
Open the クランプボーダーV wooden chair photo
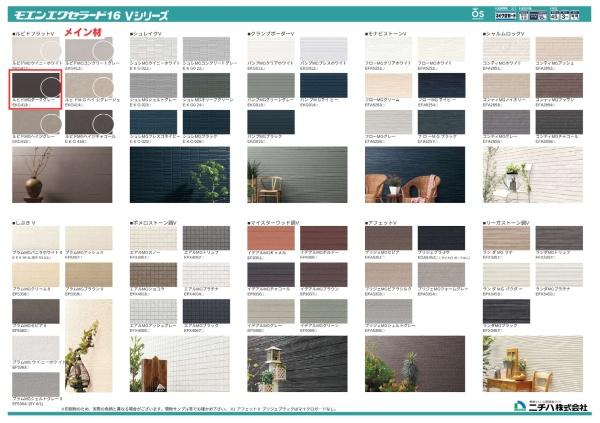pyautogui.click(x=297, y=175)
